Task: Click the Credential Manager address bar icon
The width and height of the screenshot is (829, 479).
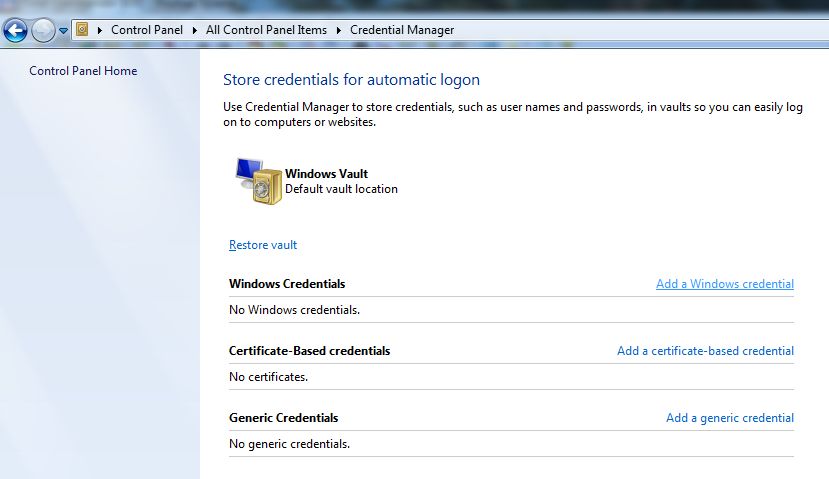Action: click(82, 29)
